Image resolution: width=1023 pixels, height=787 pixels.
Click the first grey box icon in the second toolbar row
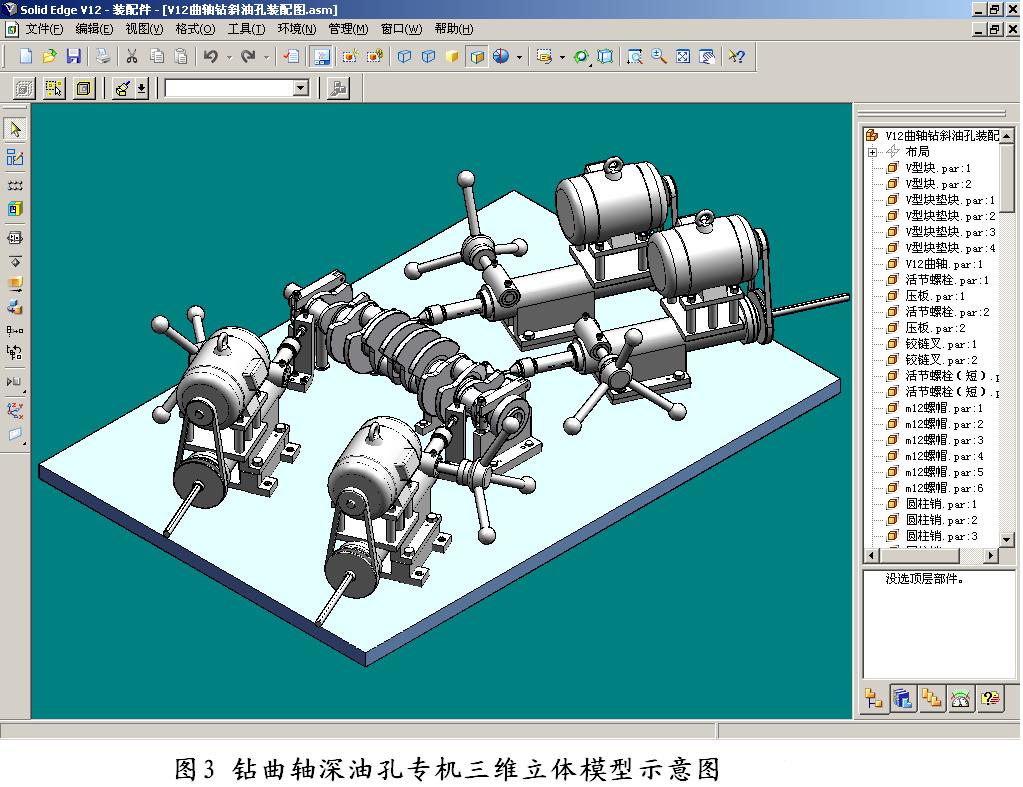pos(24,88)
